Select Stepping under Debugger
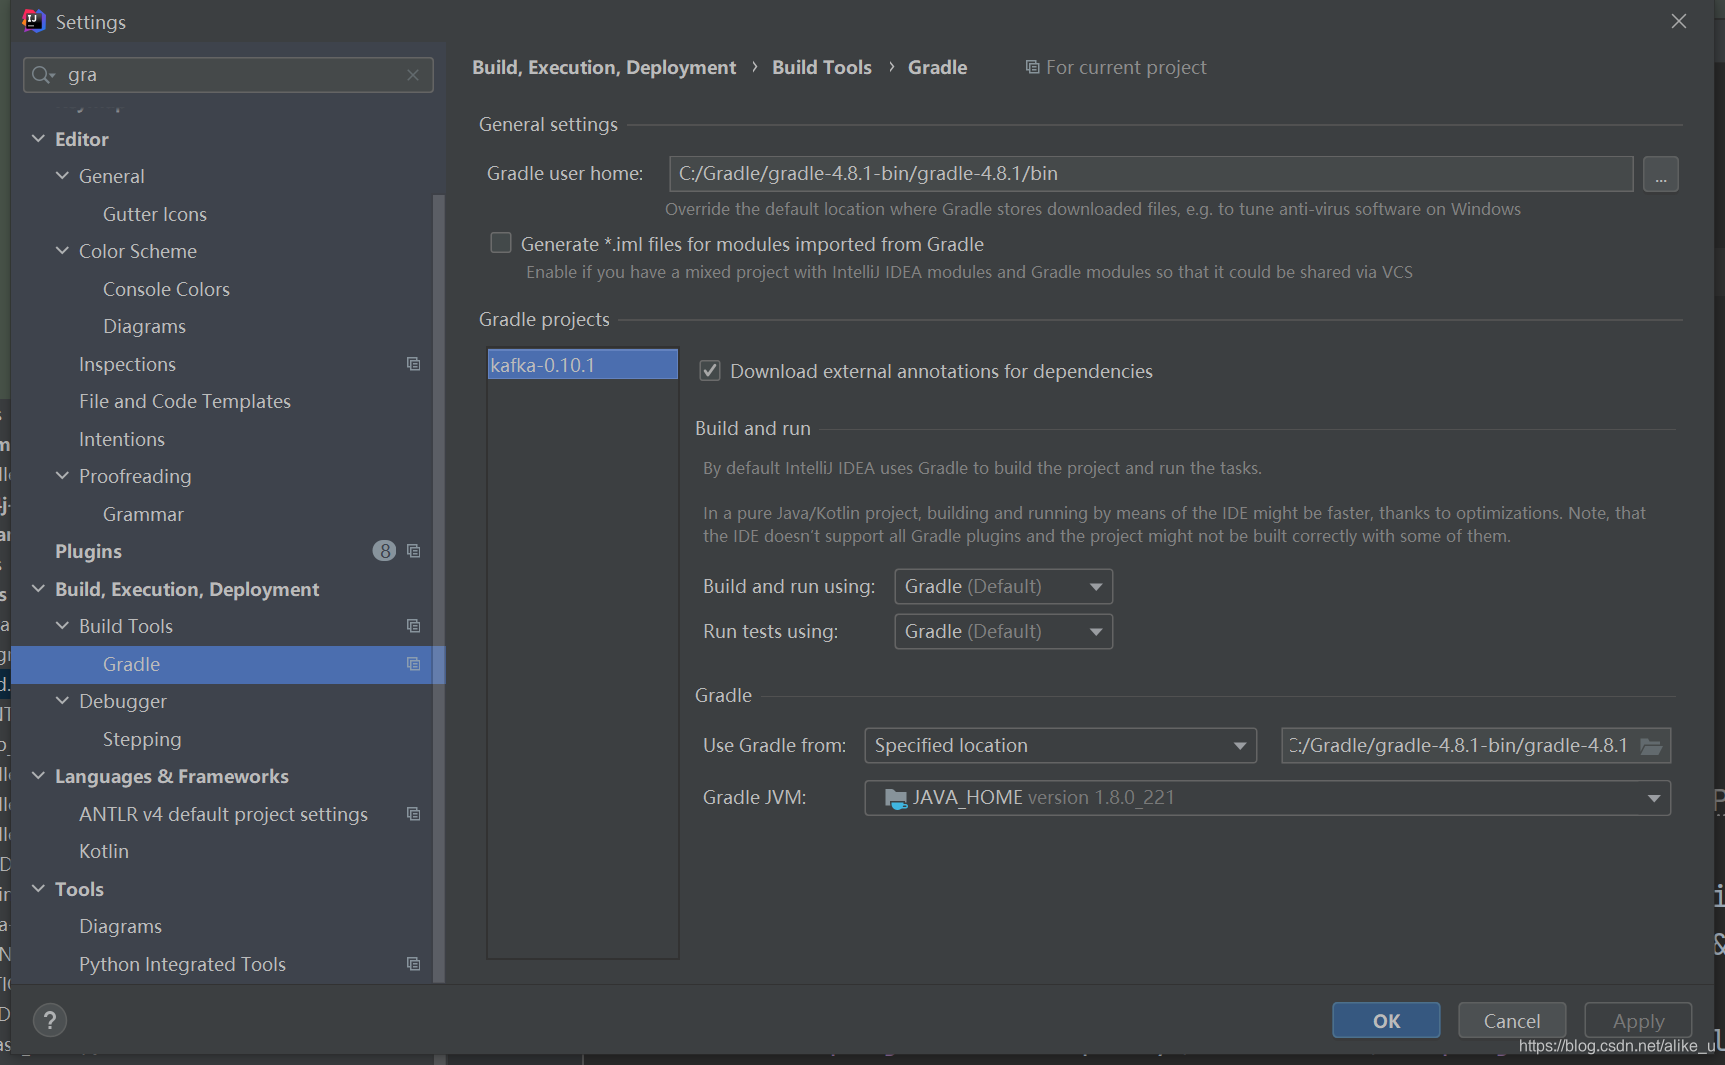 coord(142,739)
